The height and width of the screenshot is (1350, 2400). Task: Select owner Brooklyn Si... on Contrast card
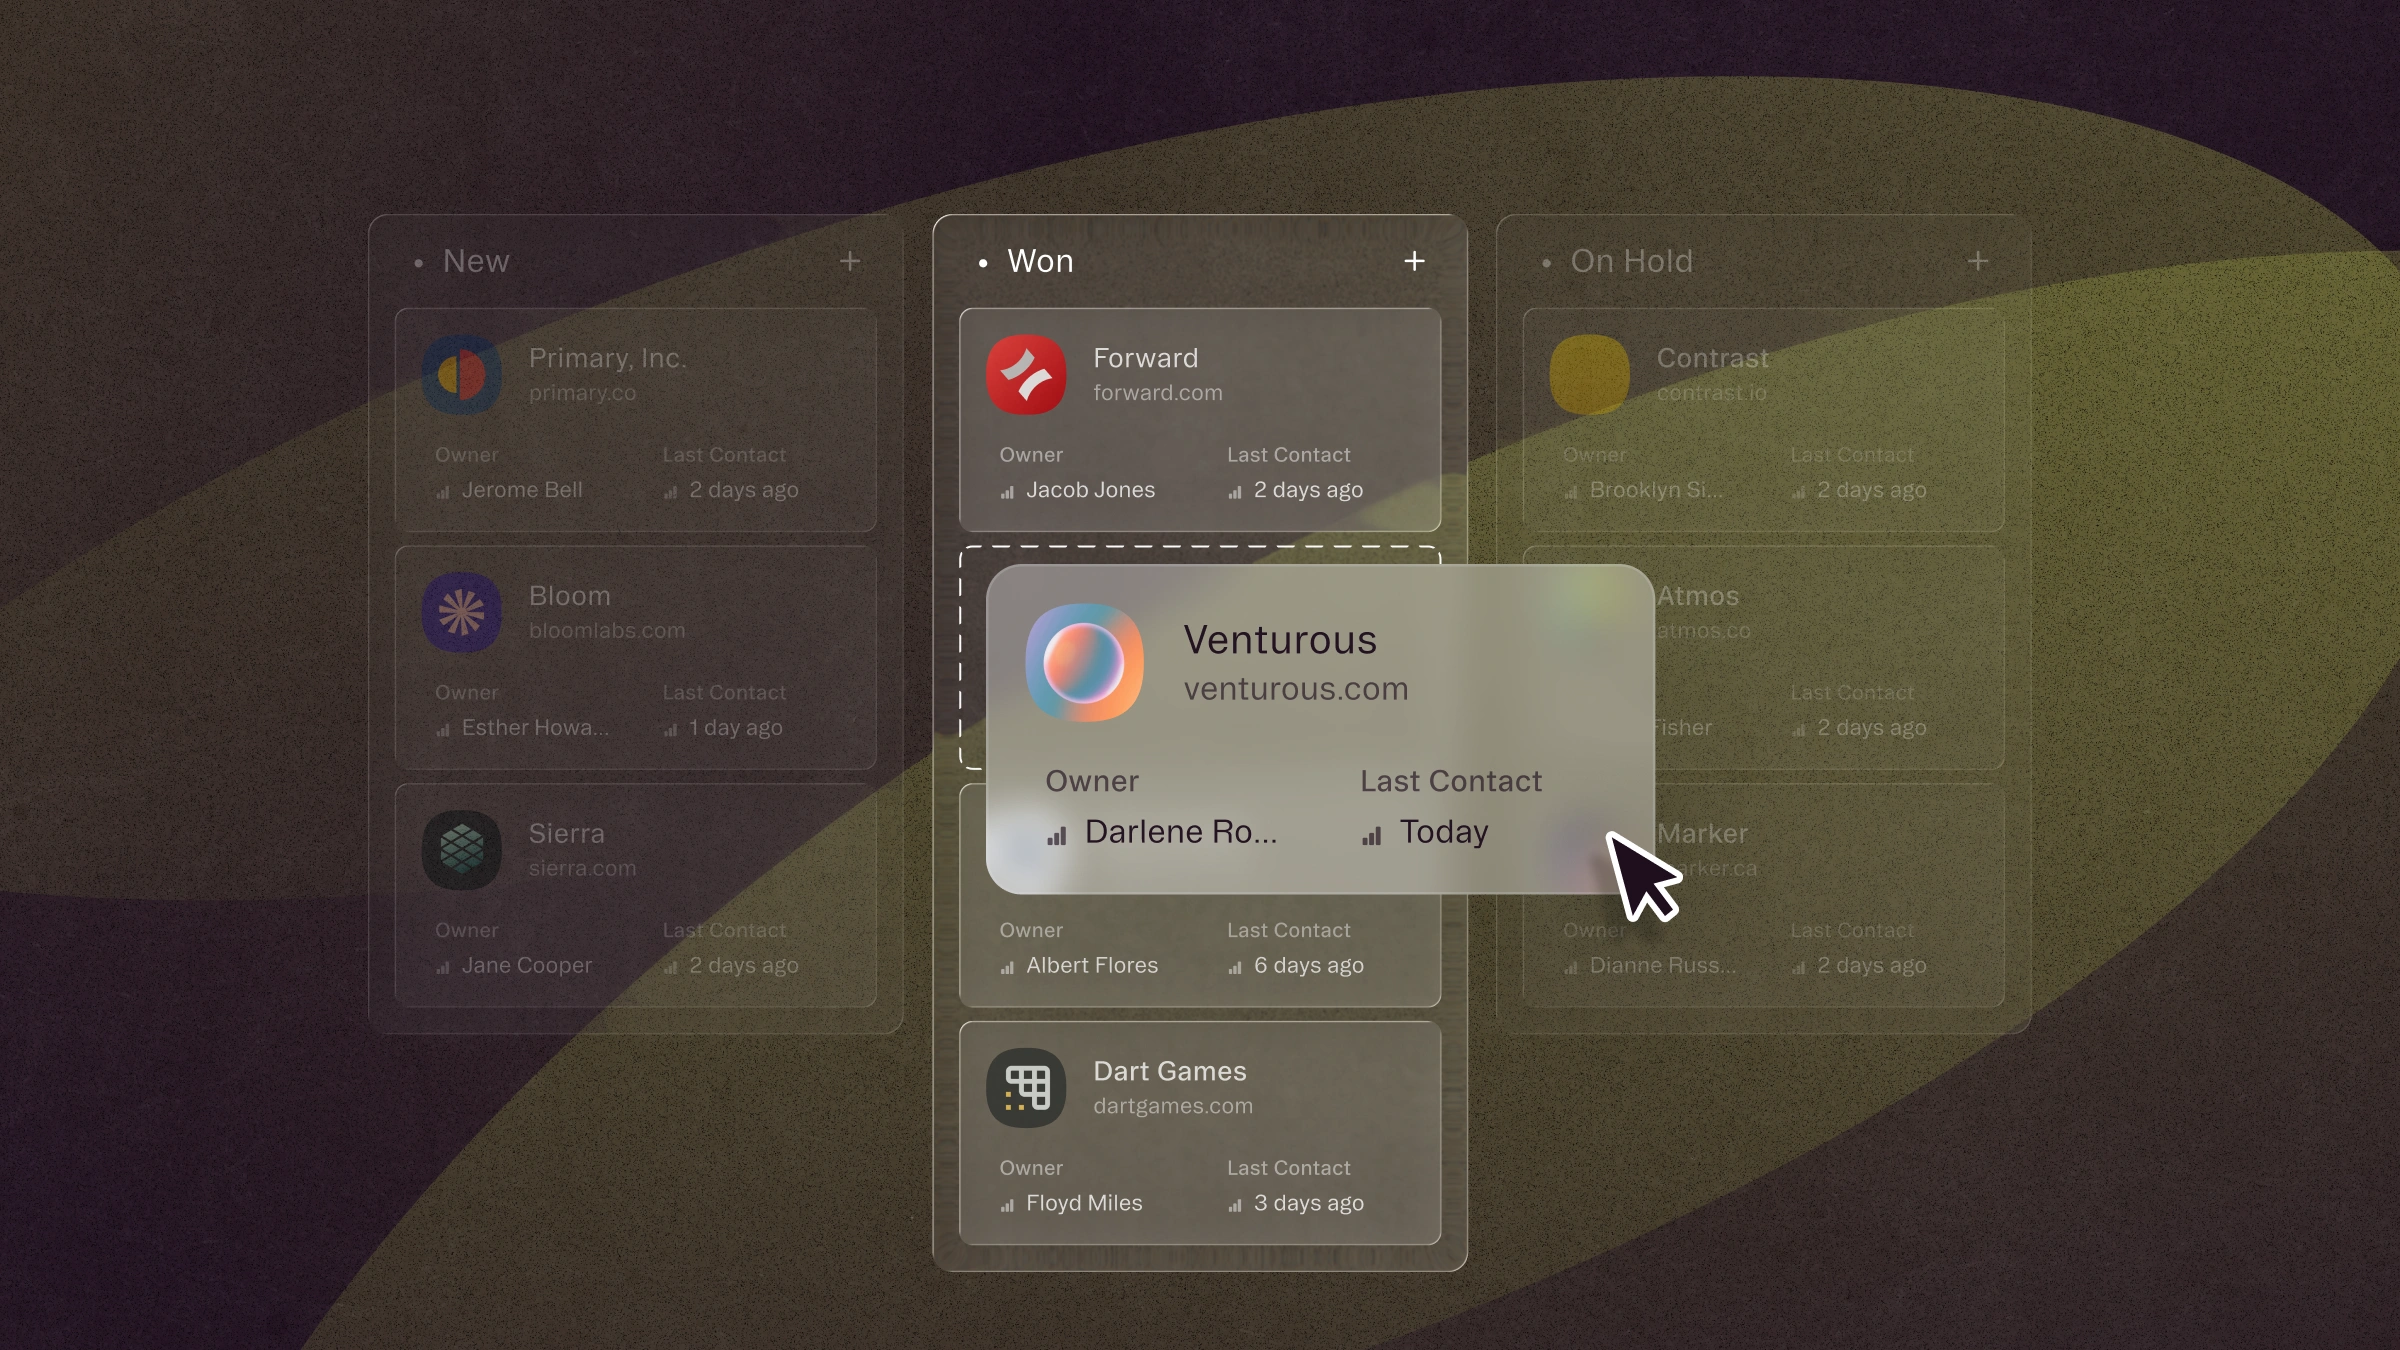1656,490
